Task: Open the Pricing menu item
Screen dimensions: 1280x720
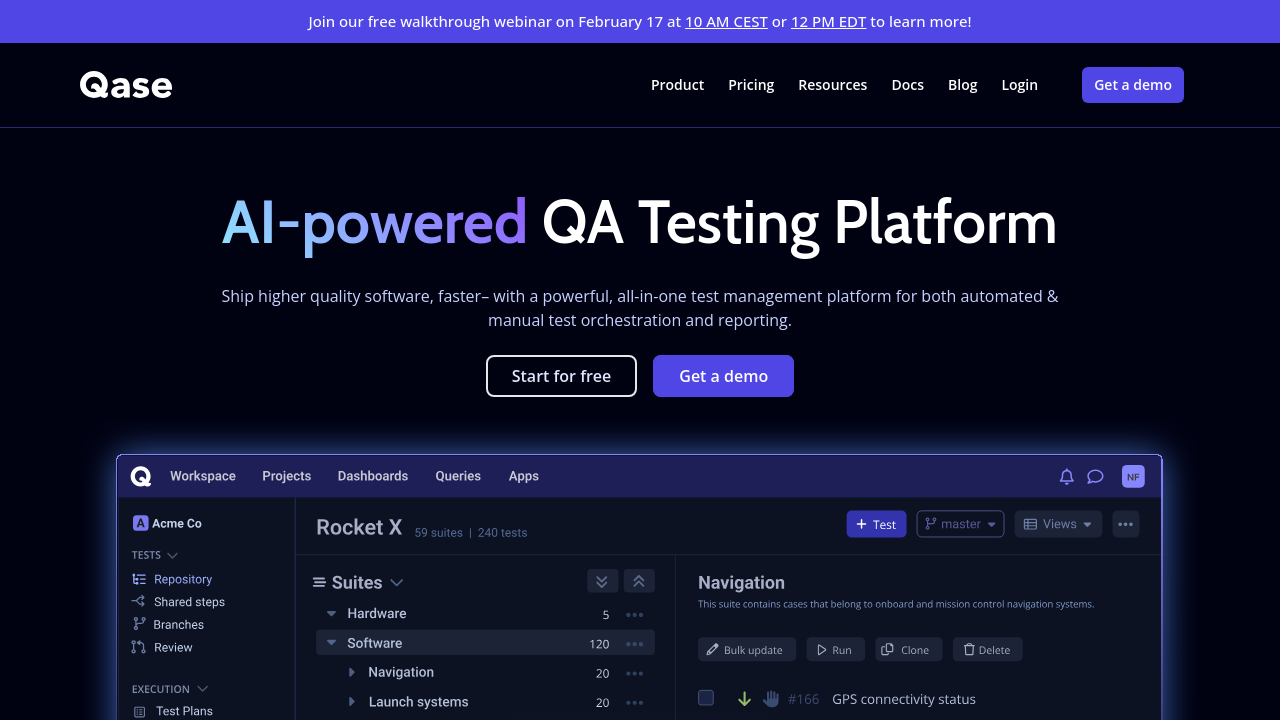Action: (751, 85)
